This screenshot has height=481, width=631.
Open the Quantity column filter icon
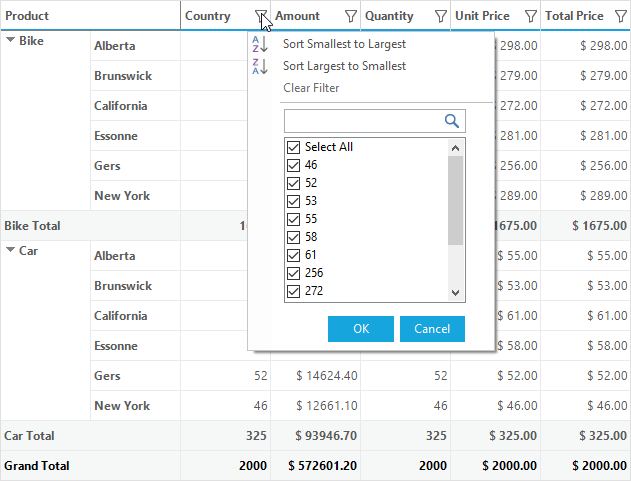441,16
